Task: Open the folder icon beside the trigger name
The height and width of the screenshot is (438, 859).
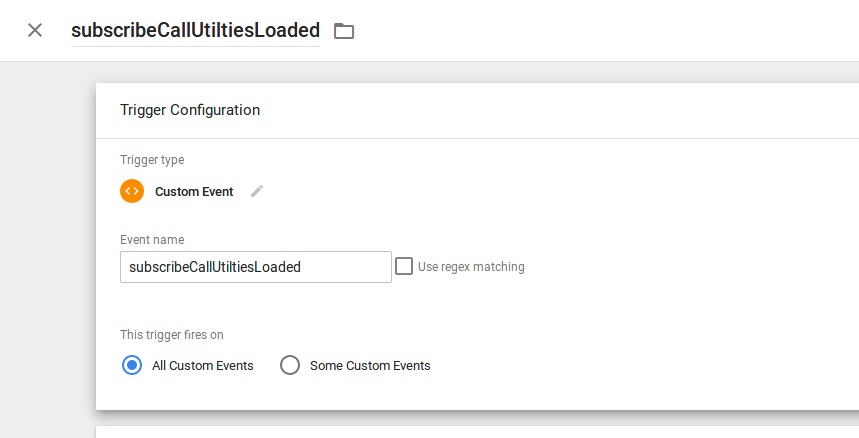Action: point(344,31)
